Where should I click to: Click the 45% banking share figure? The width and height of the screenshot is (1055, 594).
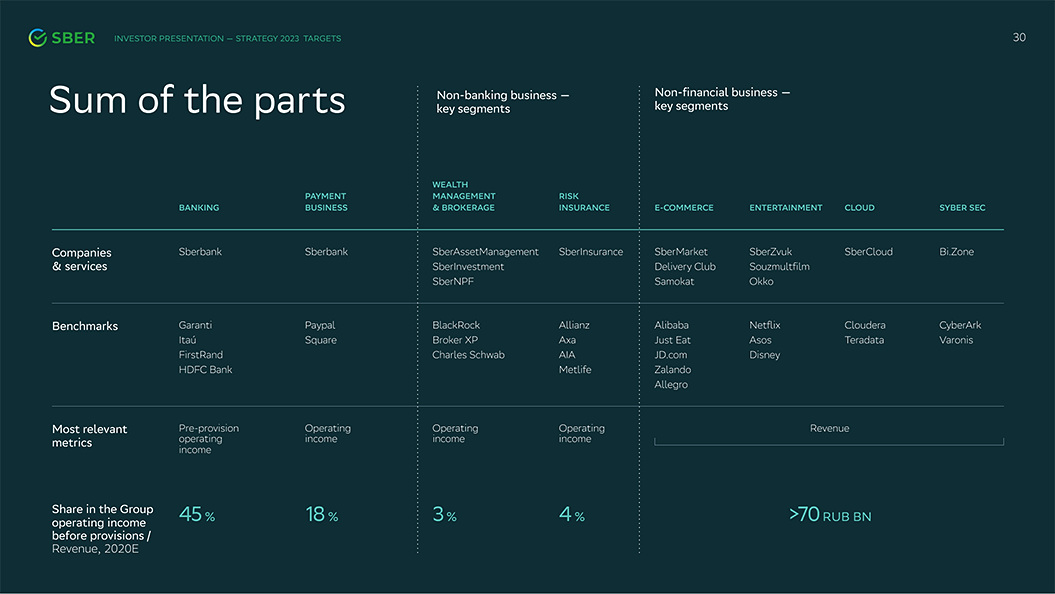(x=196, y=515)
